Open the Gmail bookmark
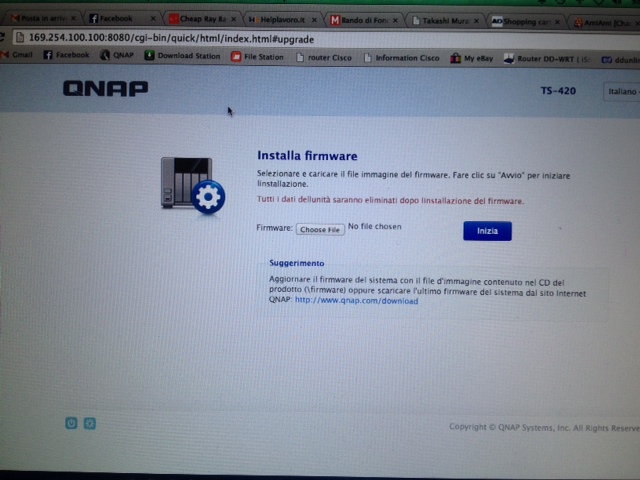The image size is (640, 480). [x=20, y=57]
